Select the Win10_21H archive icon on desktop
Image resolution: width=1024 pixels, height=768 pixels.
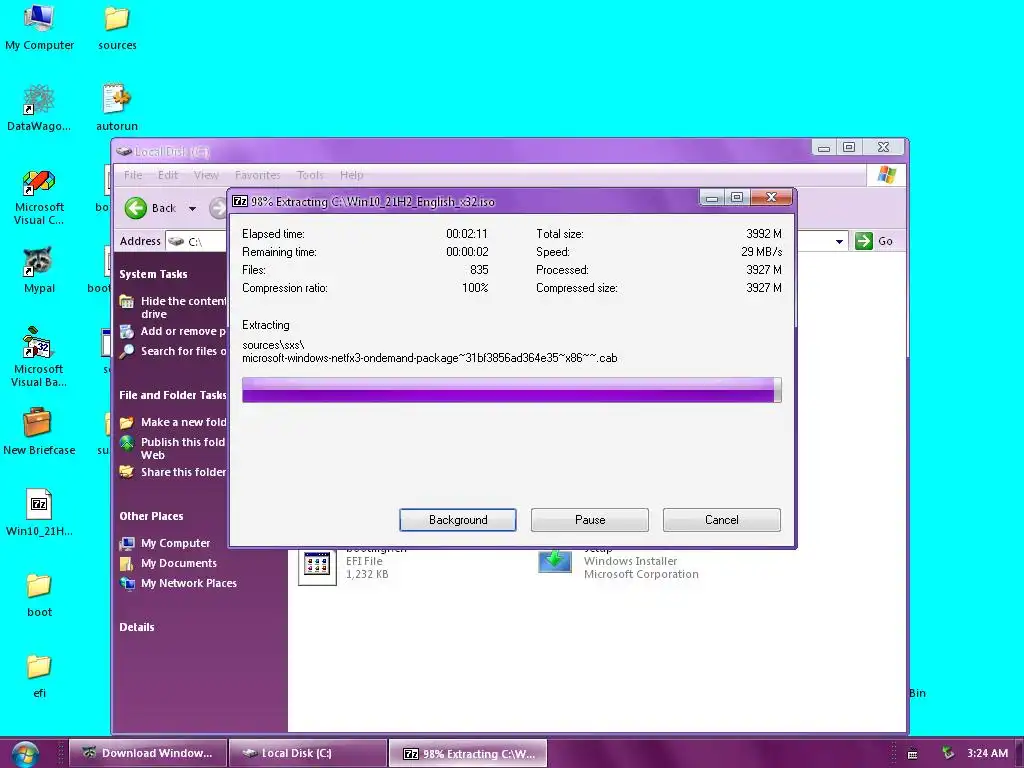[x=39, y=513]
